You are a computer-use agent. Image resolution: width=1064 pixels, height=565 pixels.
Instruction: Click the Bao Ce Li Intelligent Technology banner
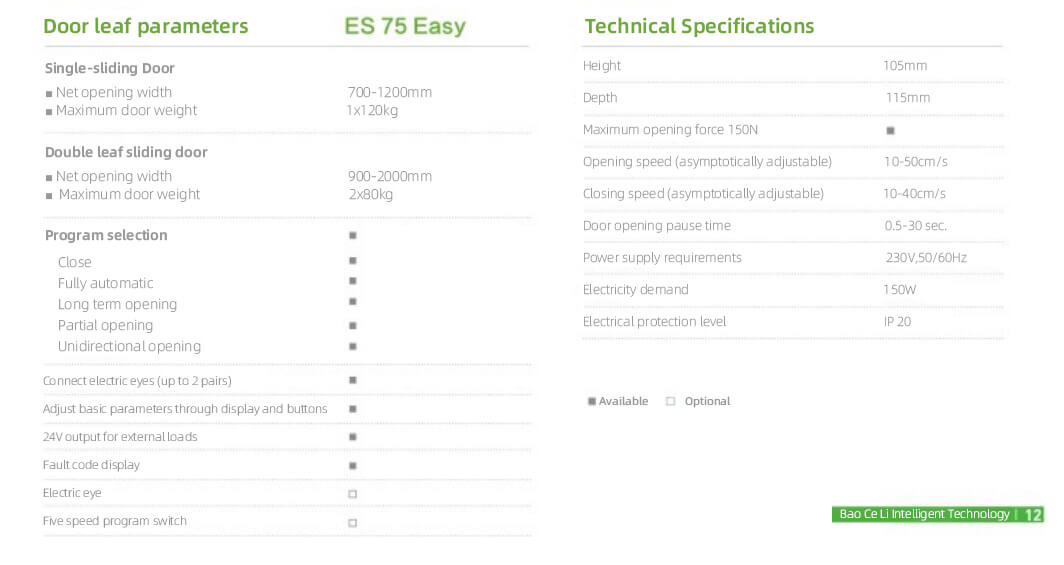[924, 514]
